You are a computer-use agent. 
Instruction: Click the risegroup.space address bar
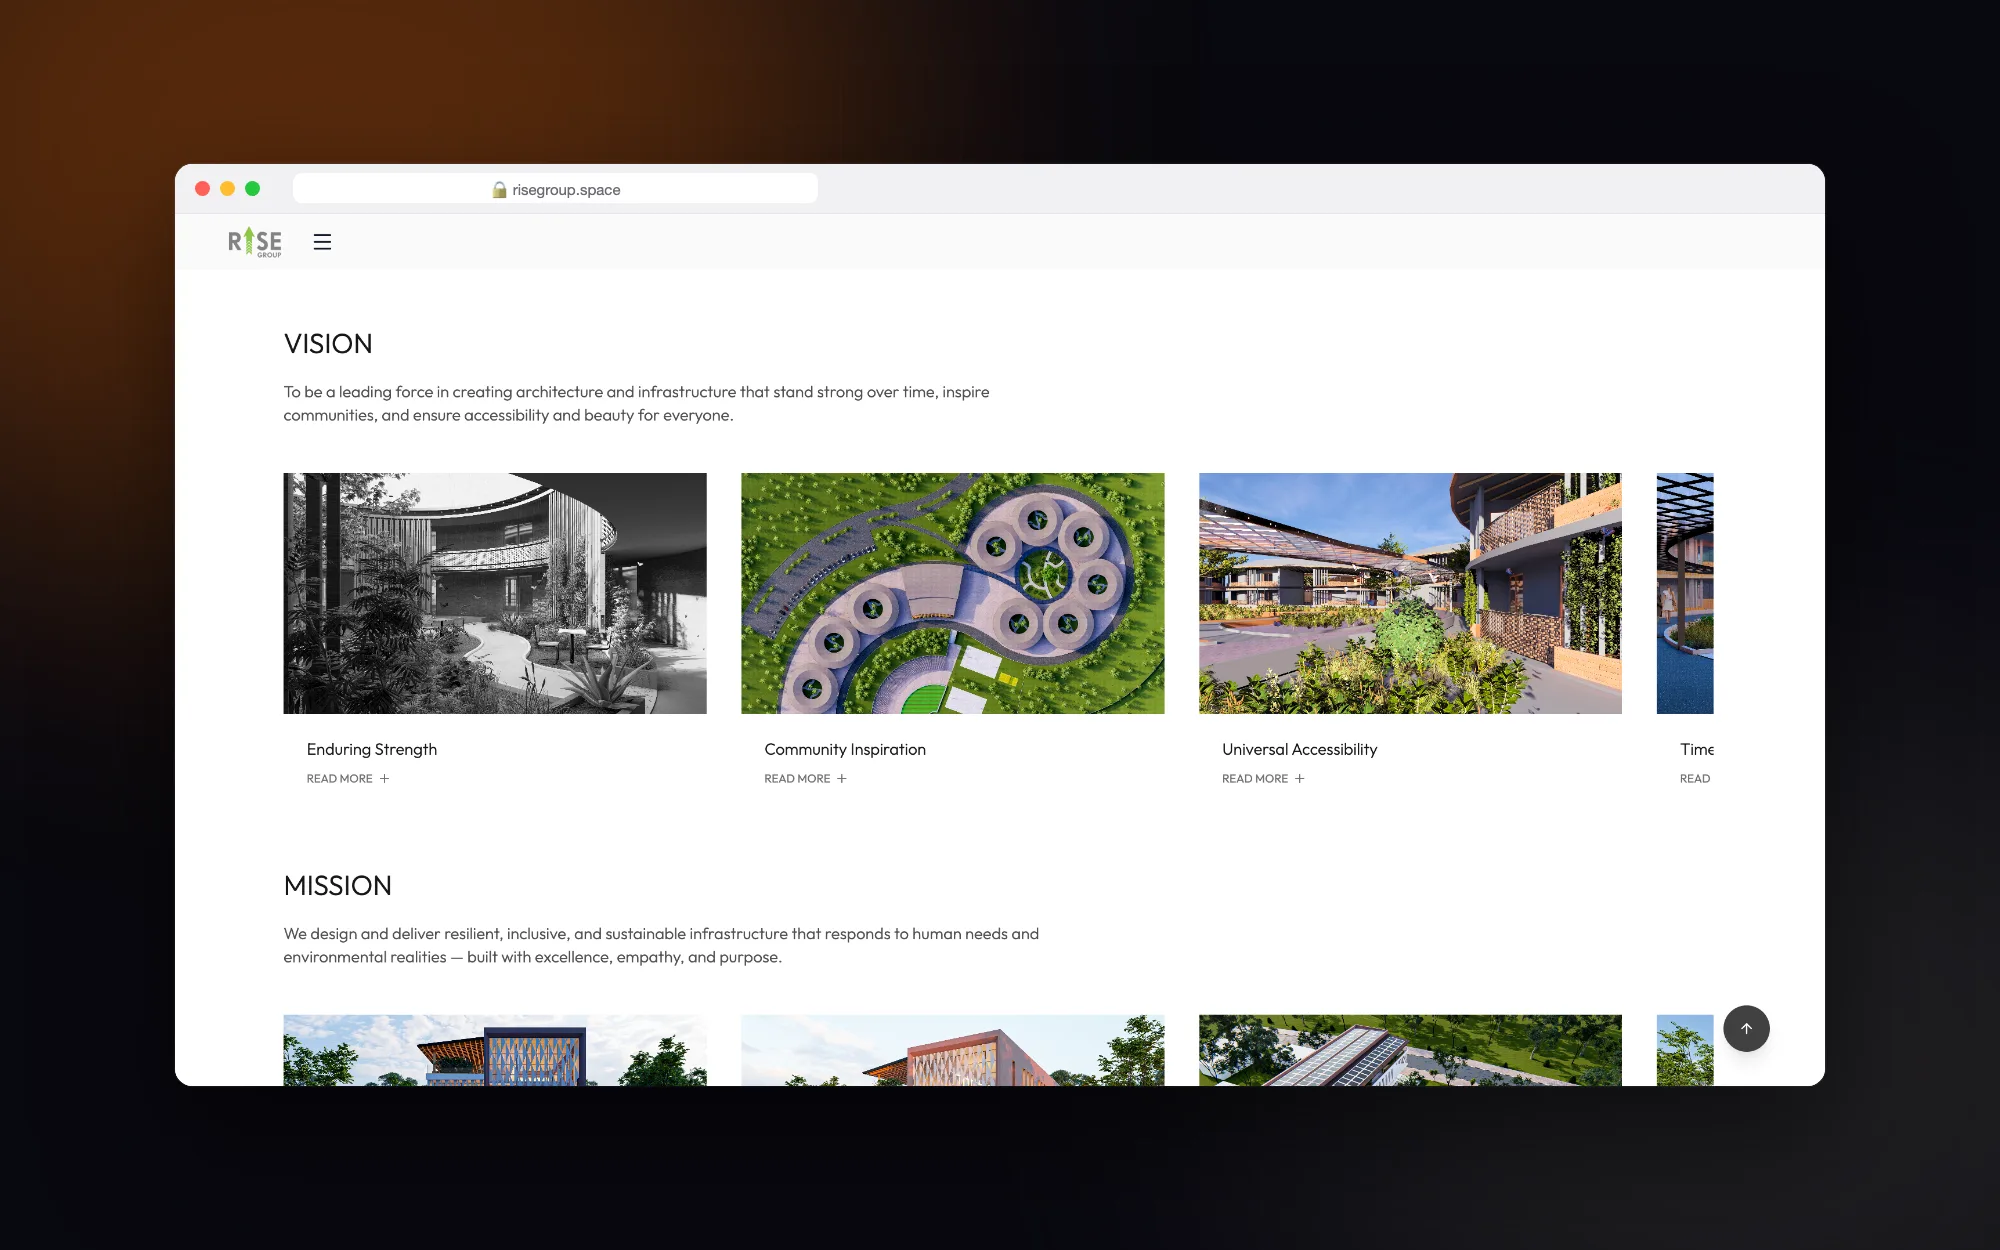tap(555, 189)
